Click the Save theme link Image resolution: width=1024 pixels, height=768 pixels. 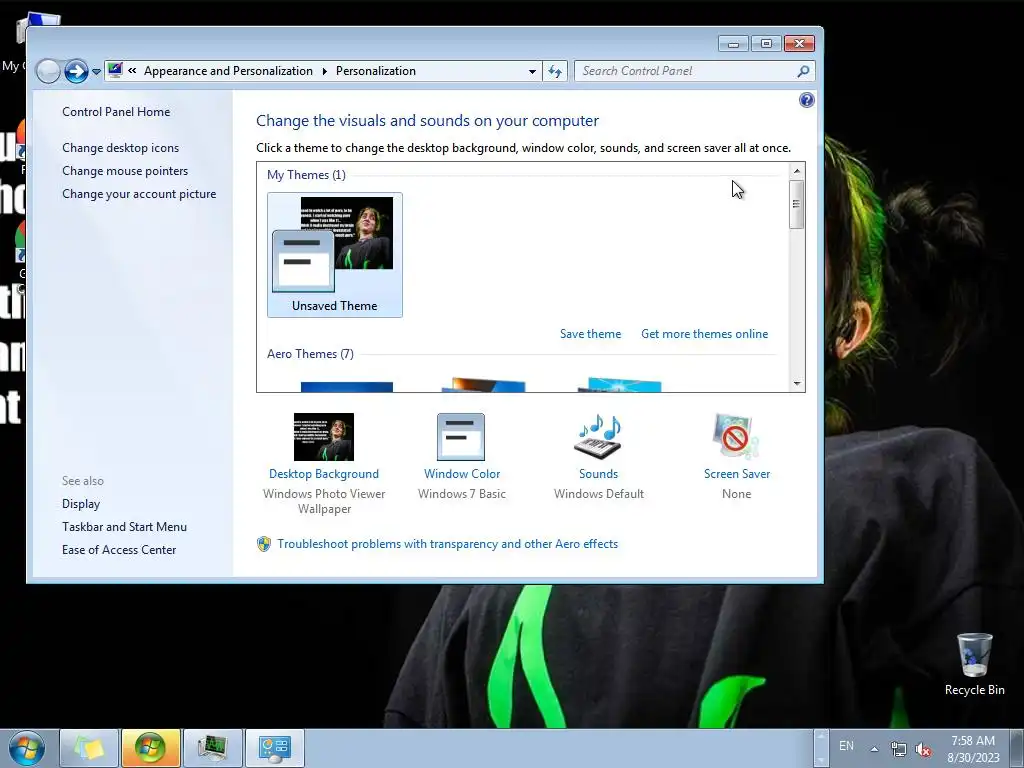[x=590, y=334]
